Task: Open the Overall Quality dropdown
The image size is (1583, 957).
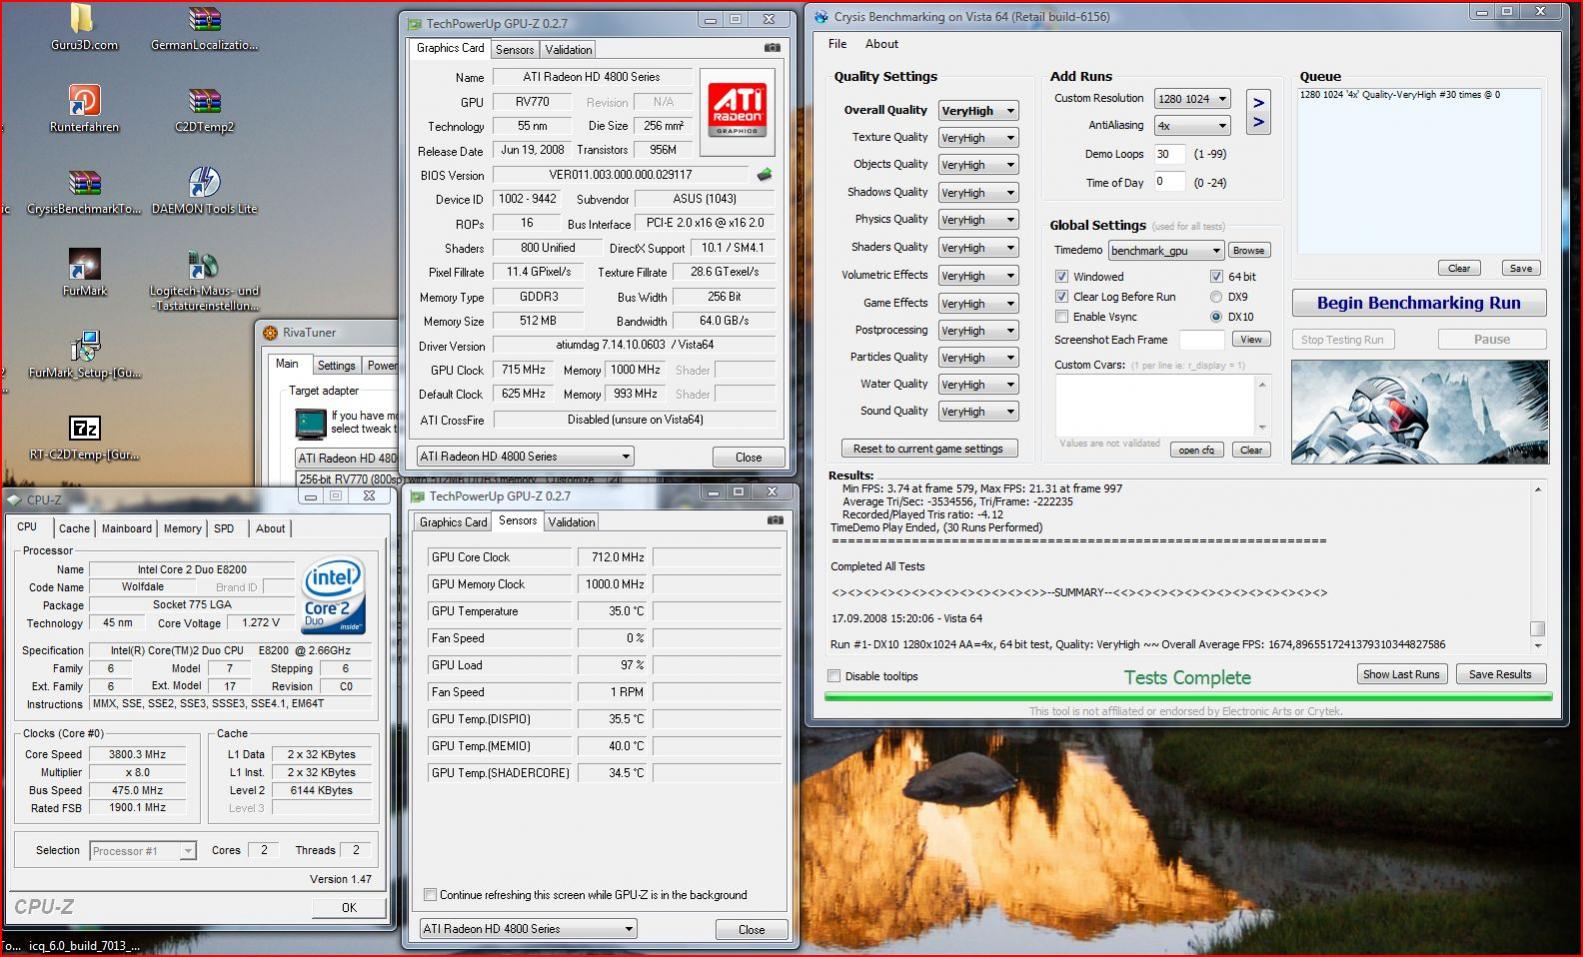Action: [x=978, y=111]
